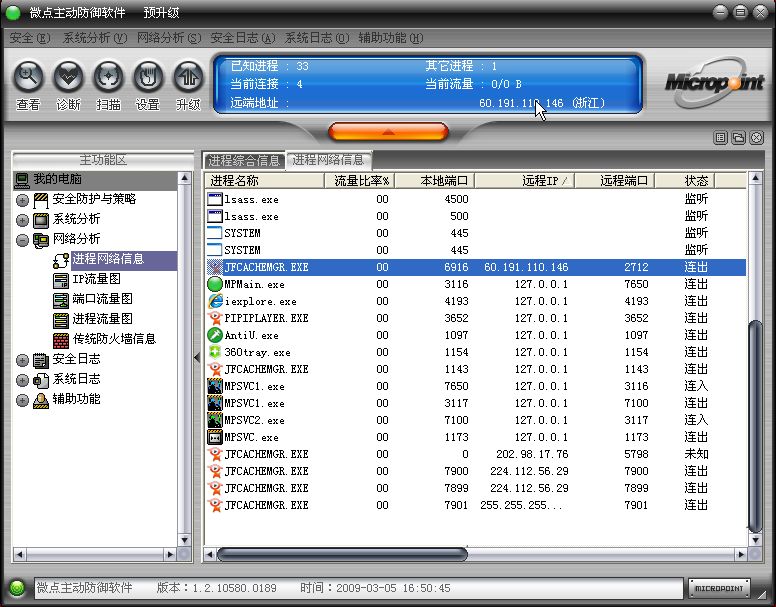Screen dimensions: 776x607
Task: Switch to the 进程综合信息 tab
Action: [x=244, y=160]
